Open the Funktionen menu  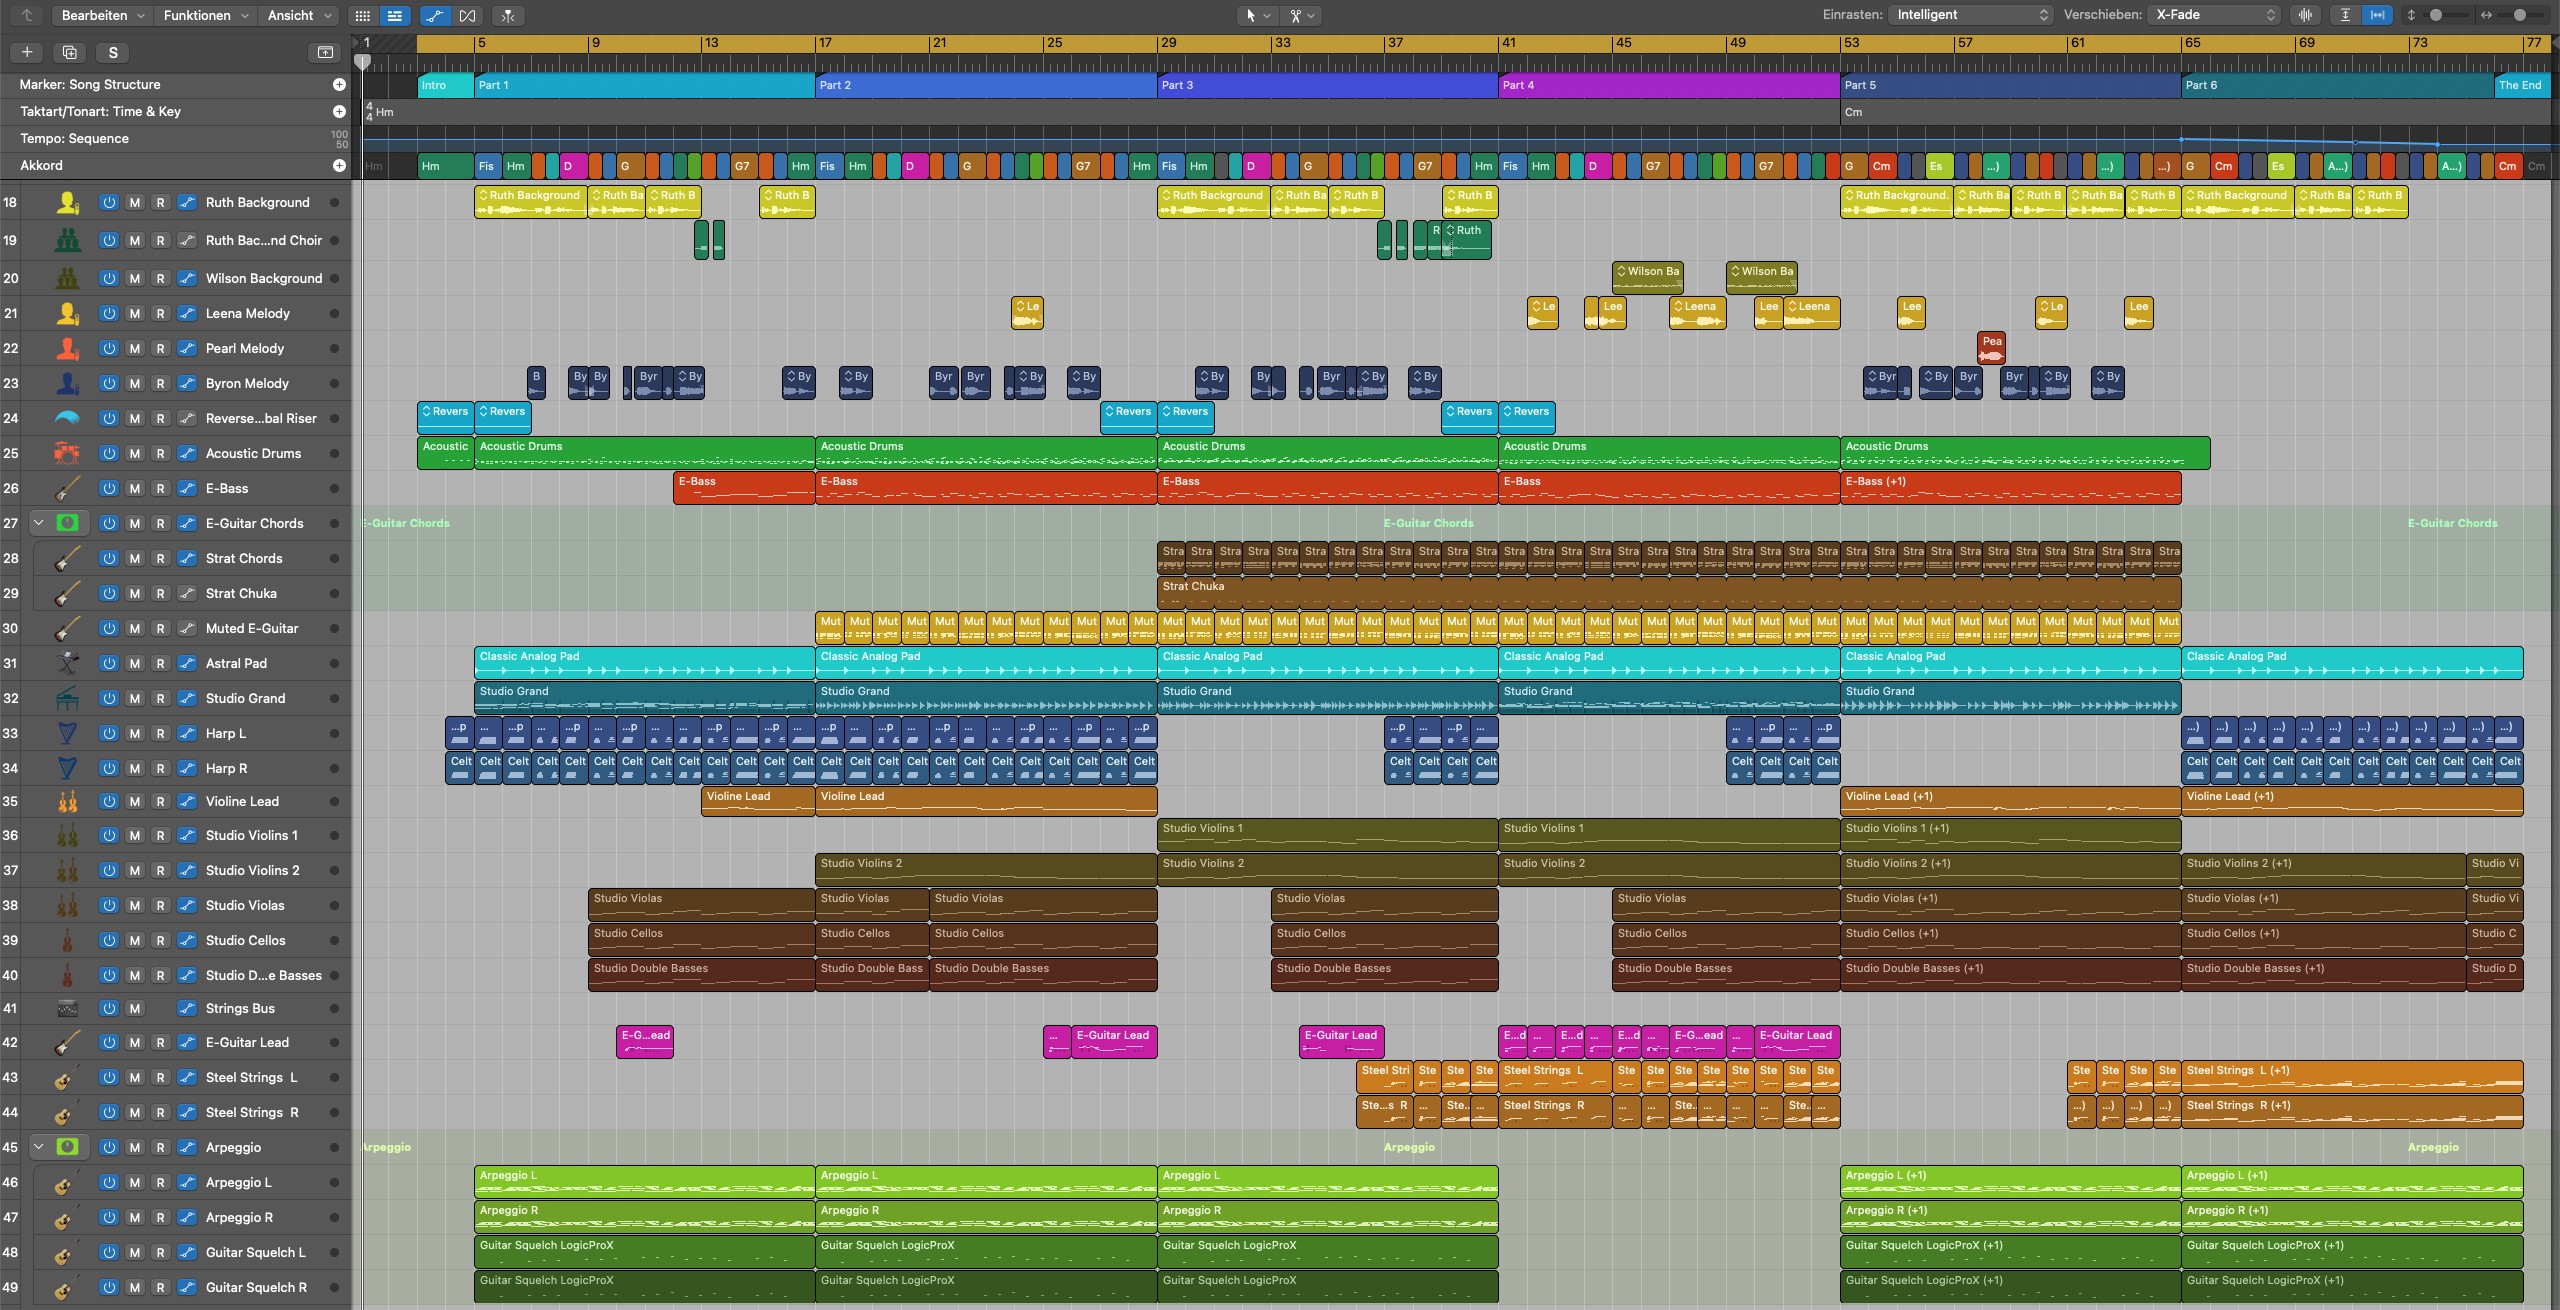(206, 15)
